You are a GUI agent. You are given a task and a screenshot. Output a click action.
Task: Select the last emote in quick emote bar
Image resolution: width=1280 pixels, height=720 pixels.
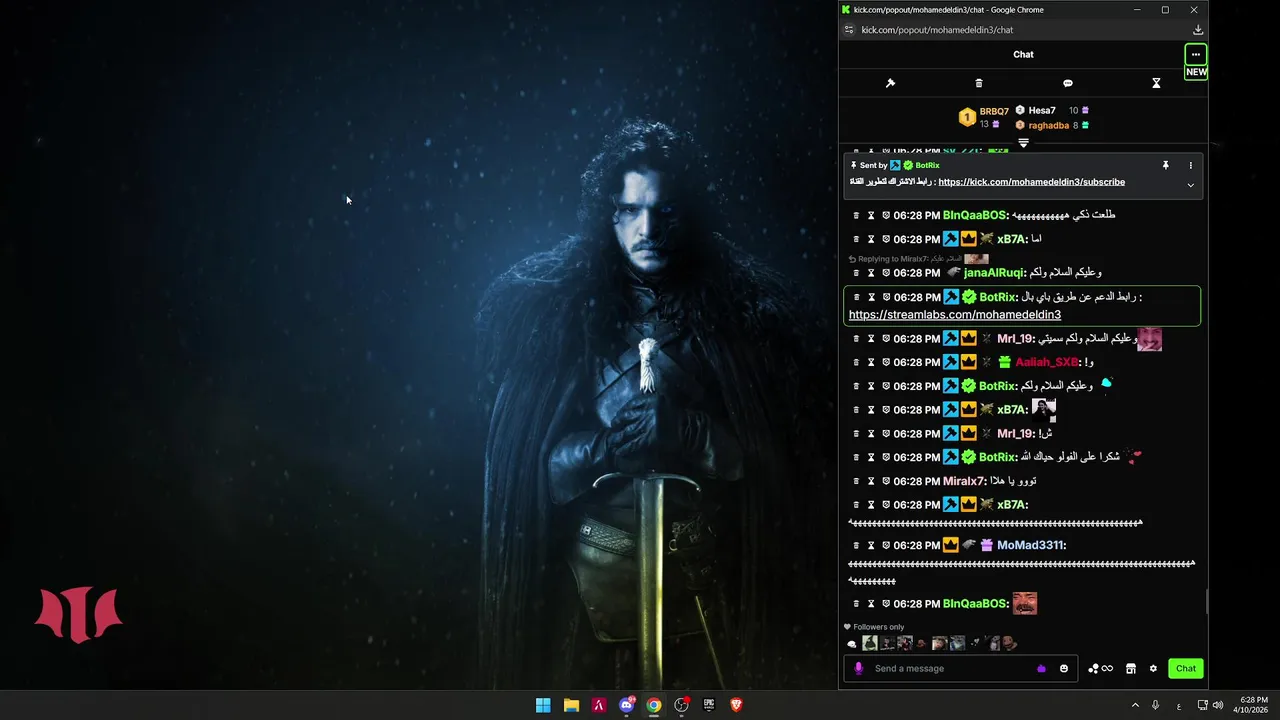coord(1010,643)
